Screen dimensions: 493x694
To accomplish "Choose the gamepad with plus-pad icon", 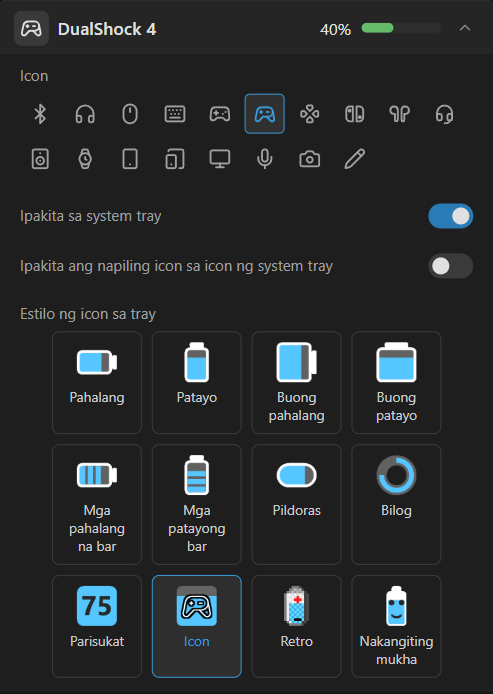I will point(220,114).
